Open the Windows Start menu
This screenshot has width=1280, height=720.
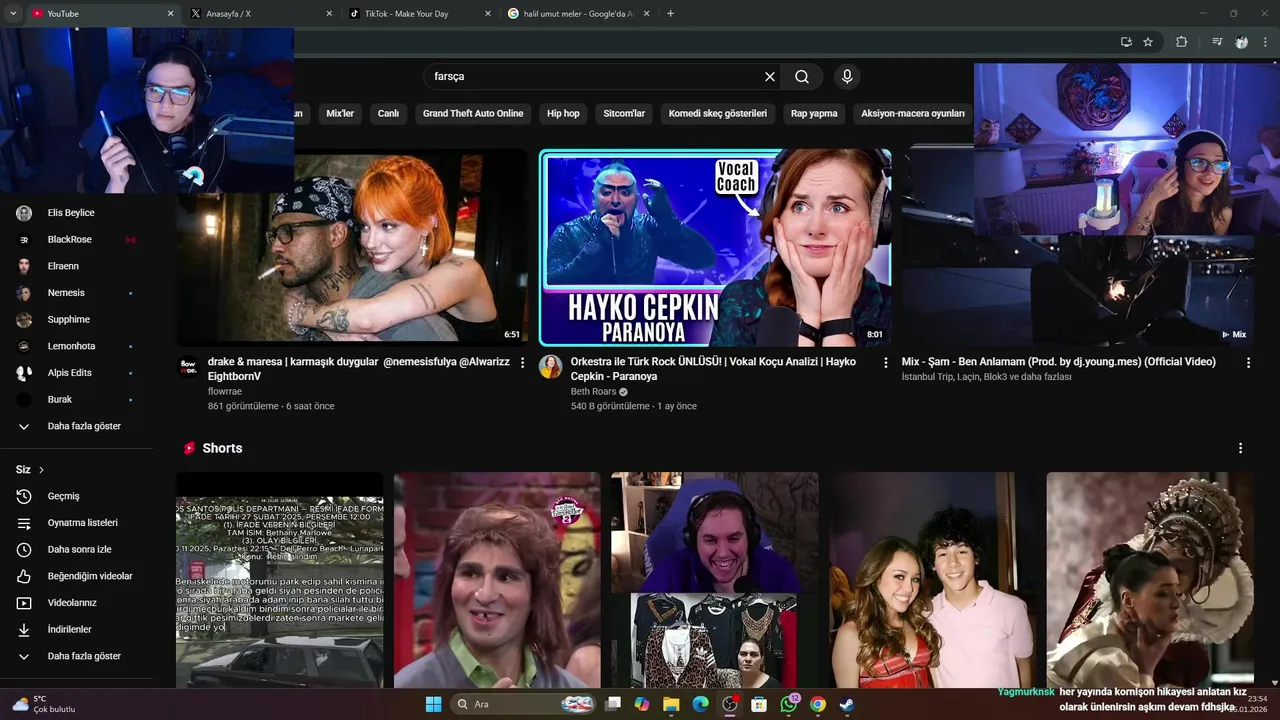click(x=433, y=704)
